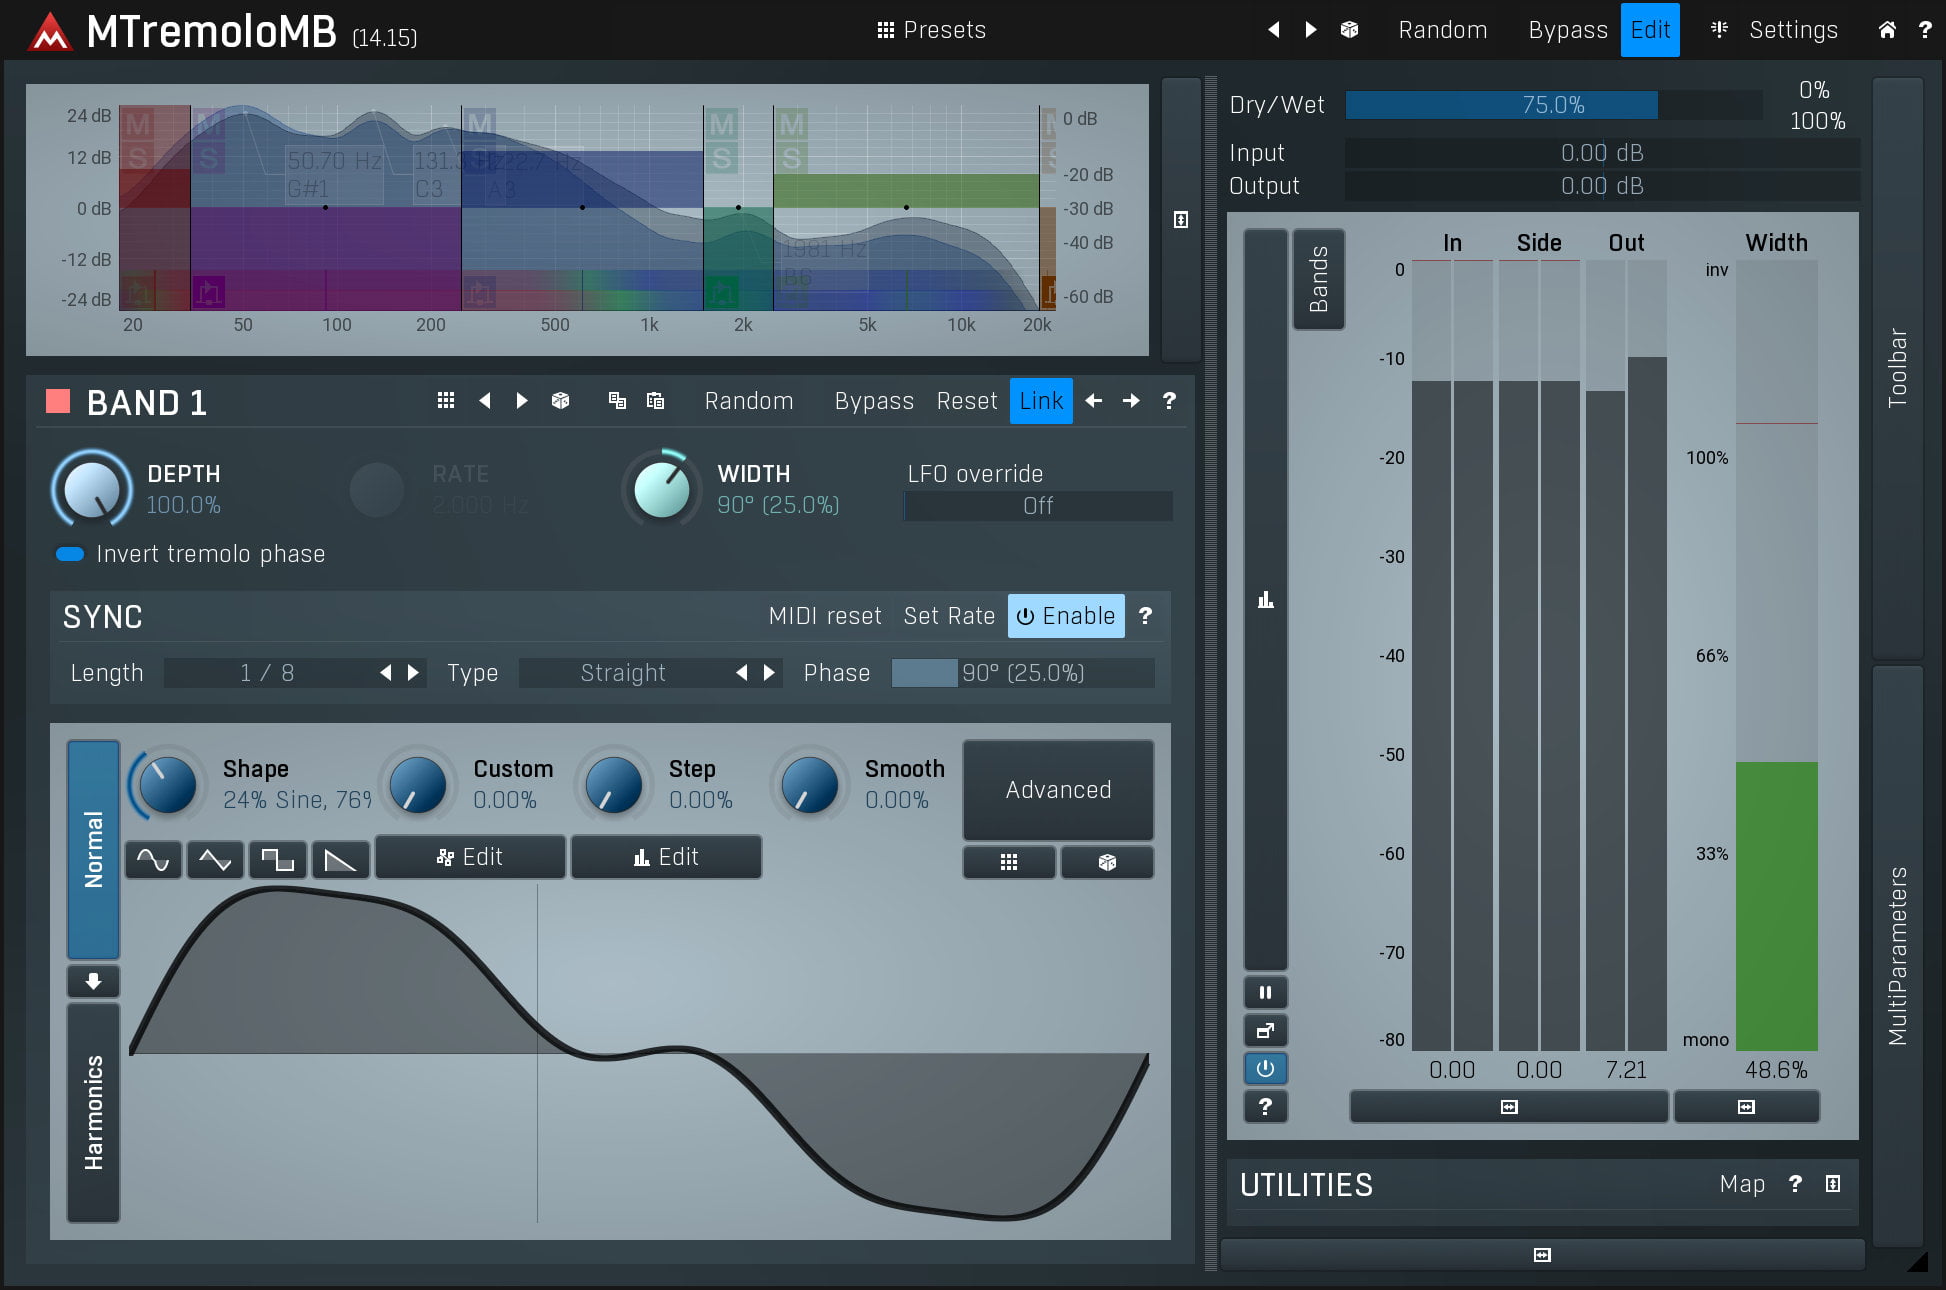Click previous arrow for Sync Type

click(x=741, y=673)
